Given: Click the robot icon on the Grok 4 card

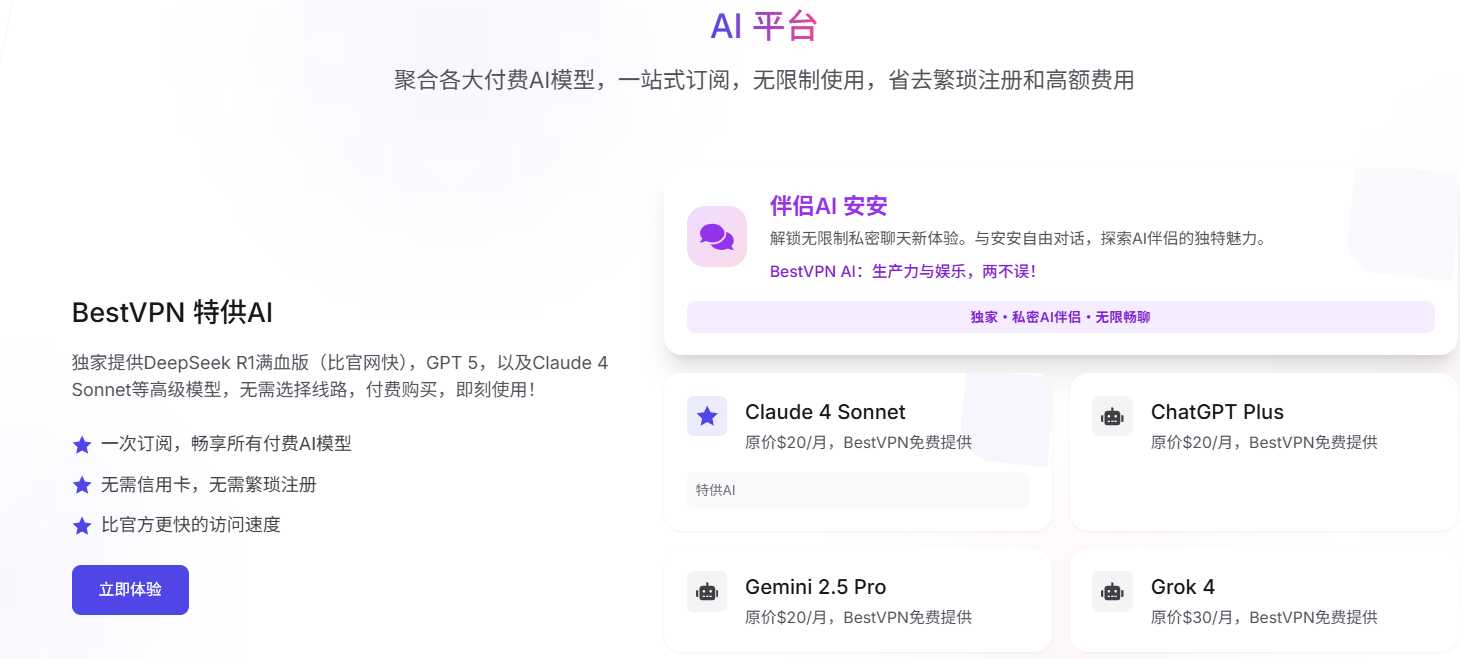Looking at the screenshot, I should [1112, 591].
